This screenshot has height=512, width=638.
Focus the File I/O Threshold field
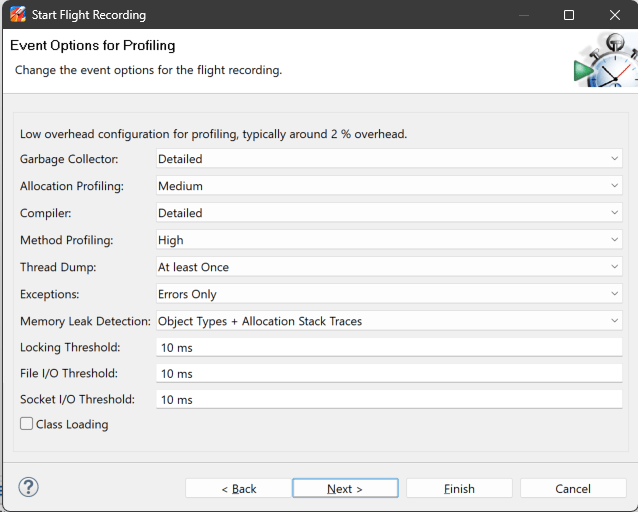click(389, 373)
